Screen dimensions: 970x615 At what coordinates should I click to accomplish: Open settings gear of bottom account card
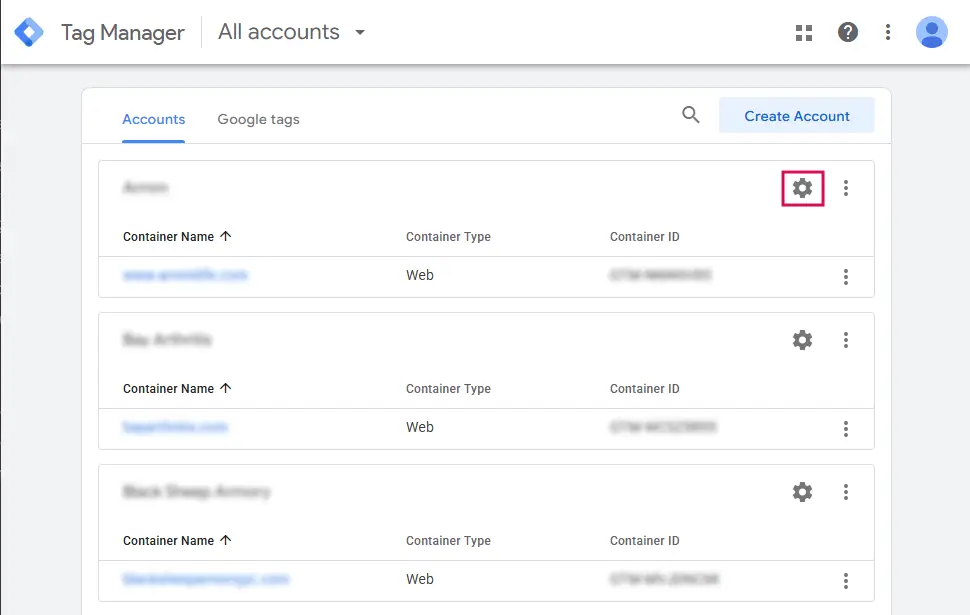point(802,492)
